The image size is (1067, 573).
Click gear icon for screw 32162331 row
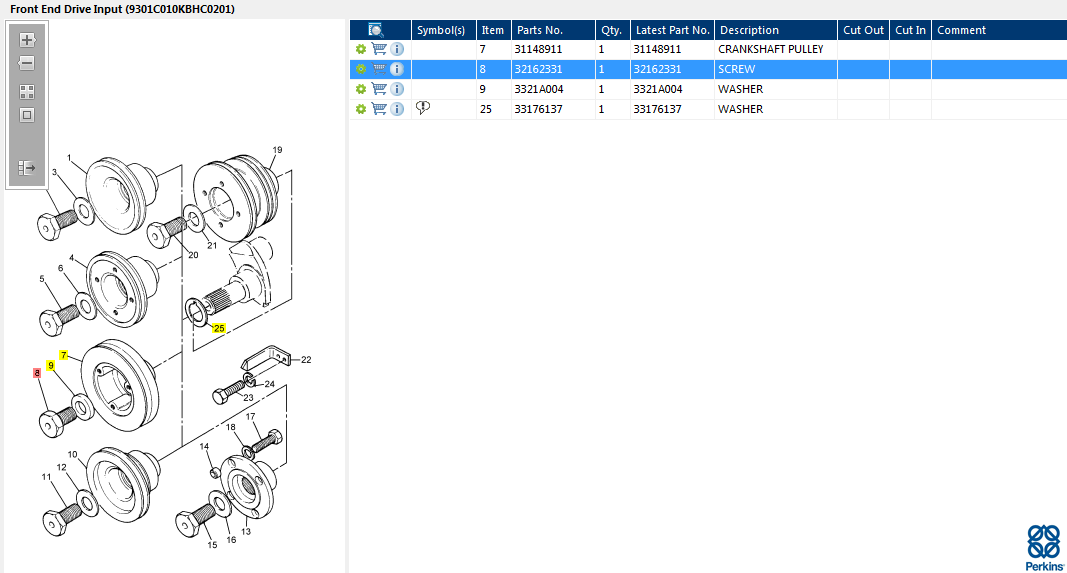(x=361, y=69)
